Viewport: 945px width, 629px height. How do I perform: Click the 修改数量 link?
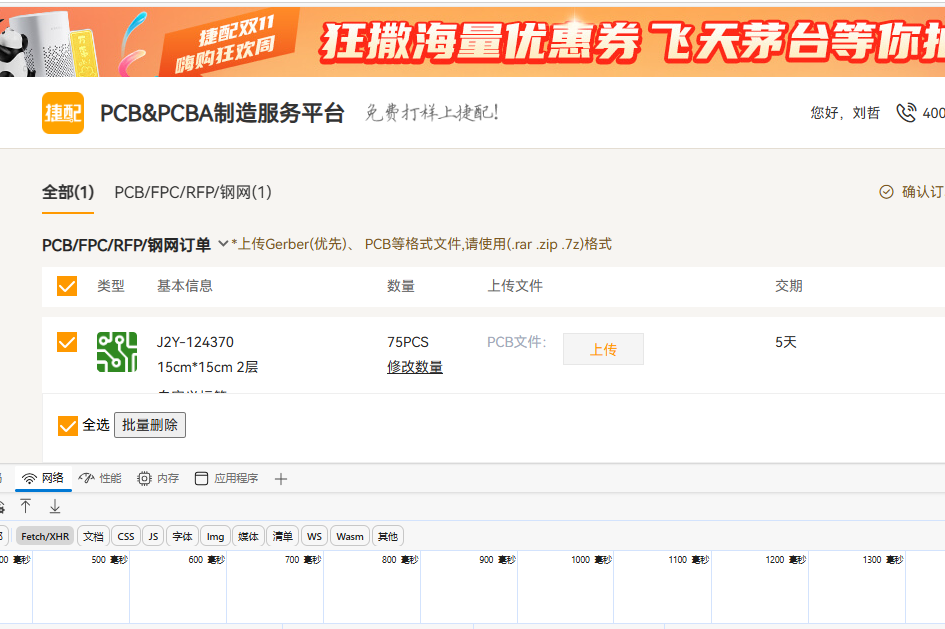point(415,366)
